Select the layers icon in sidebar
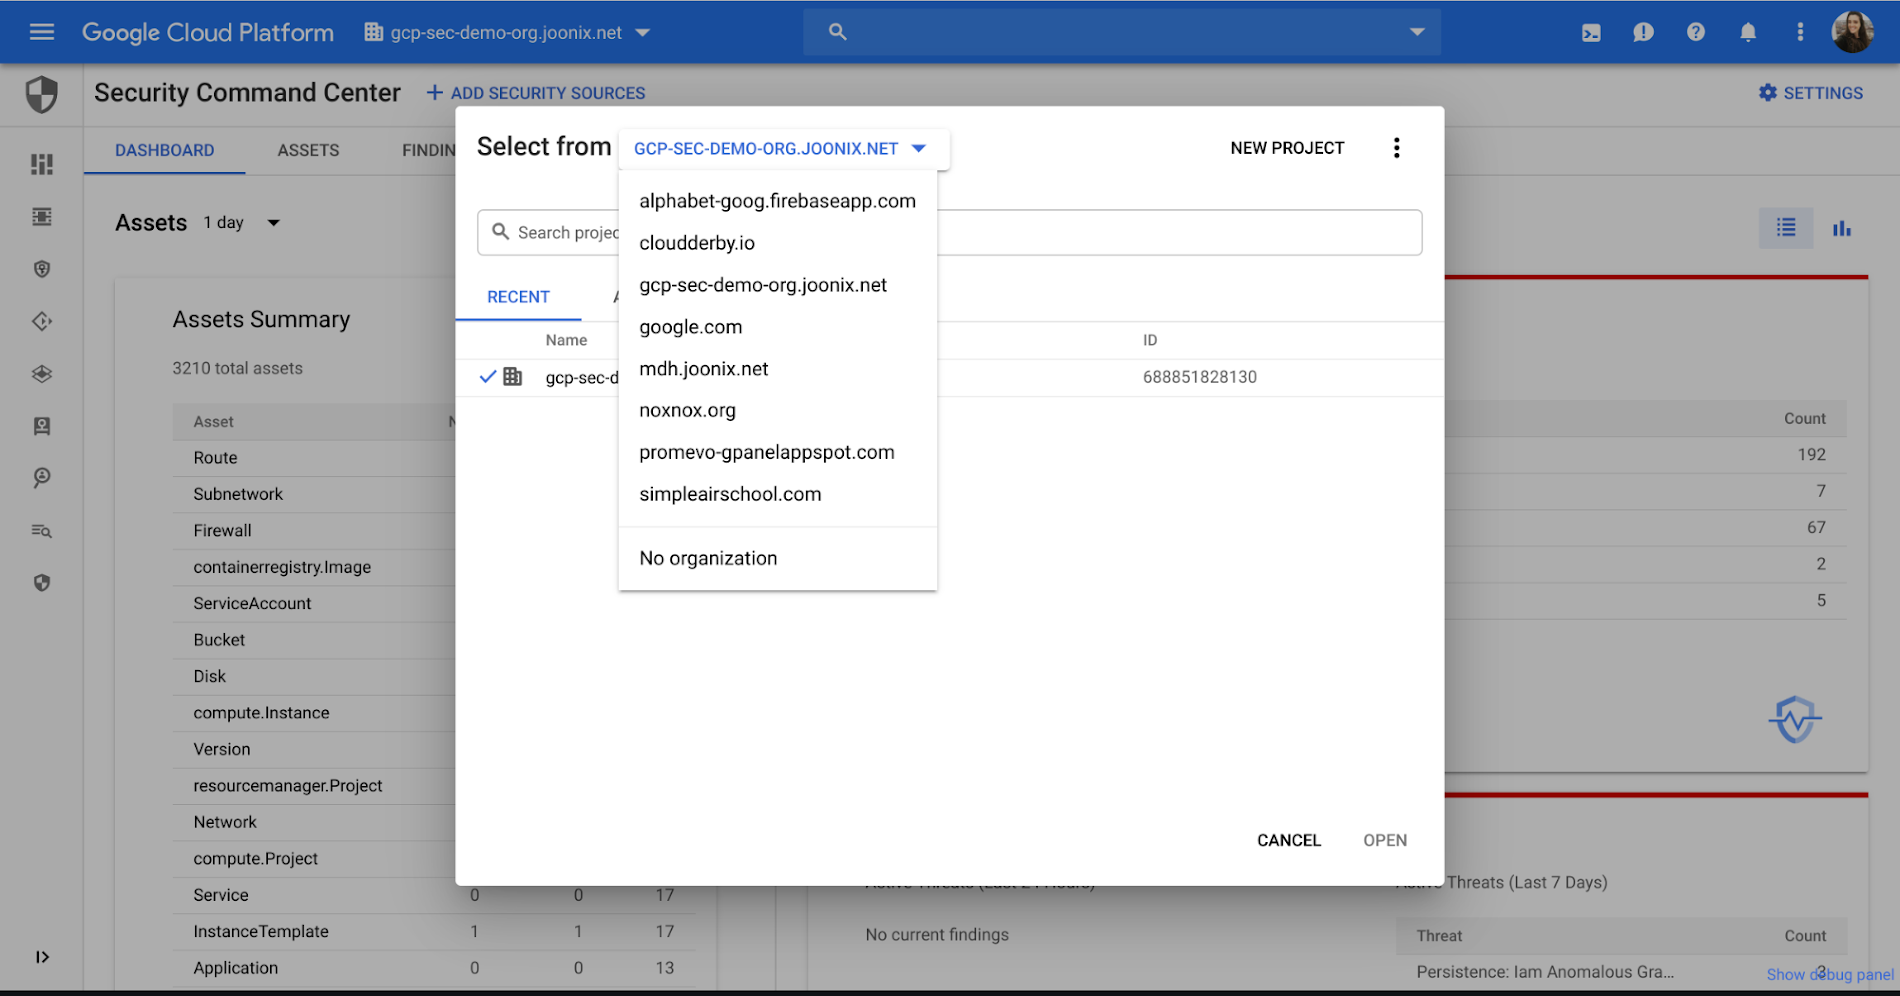 pos(42,374)
